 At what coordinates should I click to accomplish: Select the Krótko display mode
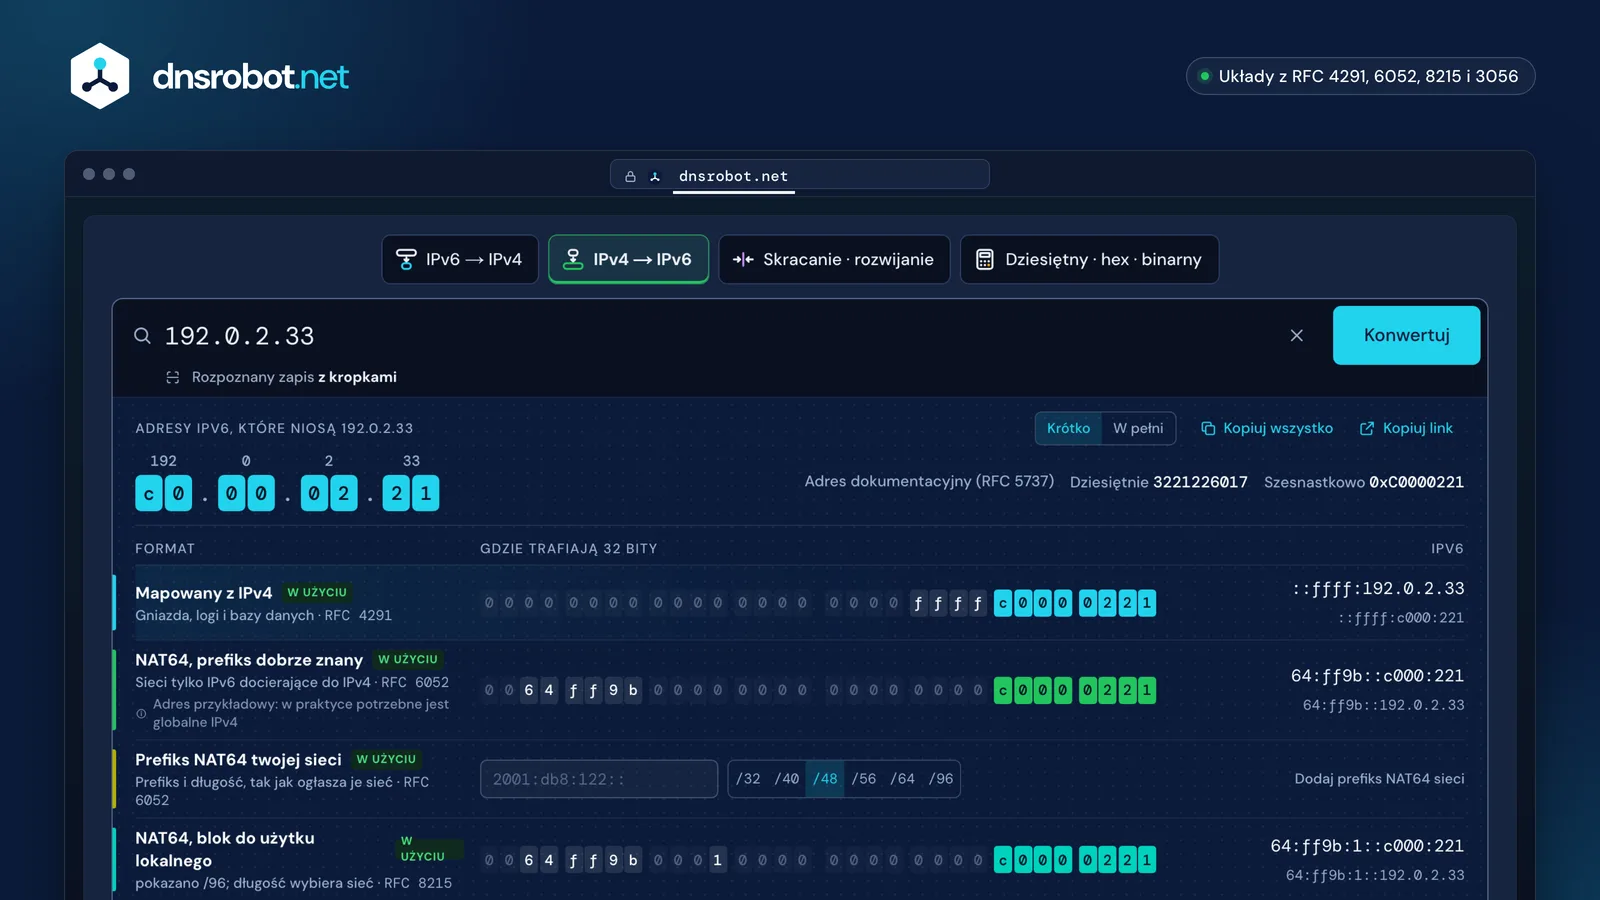1068,428
